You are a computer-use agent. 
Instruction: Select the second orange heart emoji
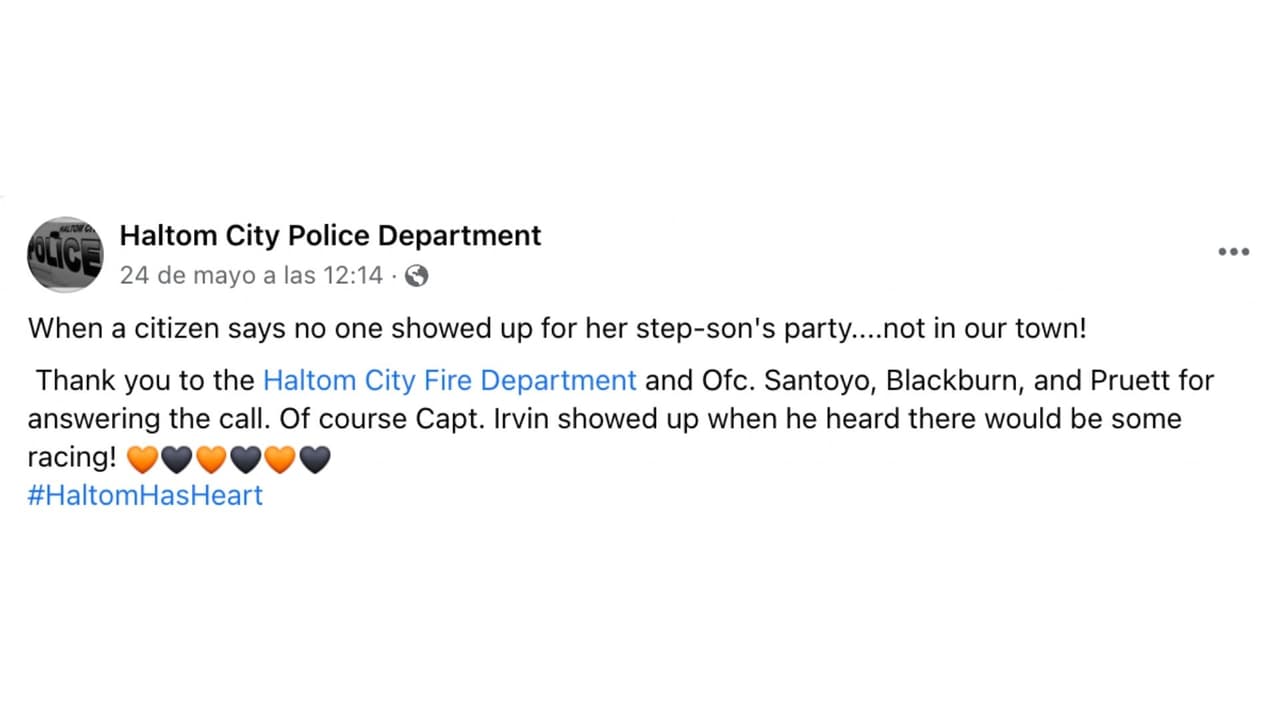click(211, 459)
